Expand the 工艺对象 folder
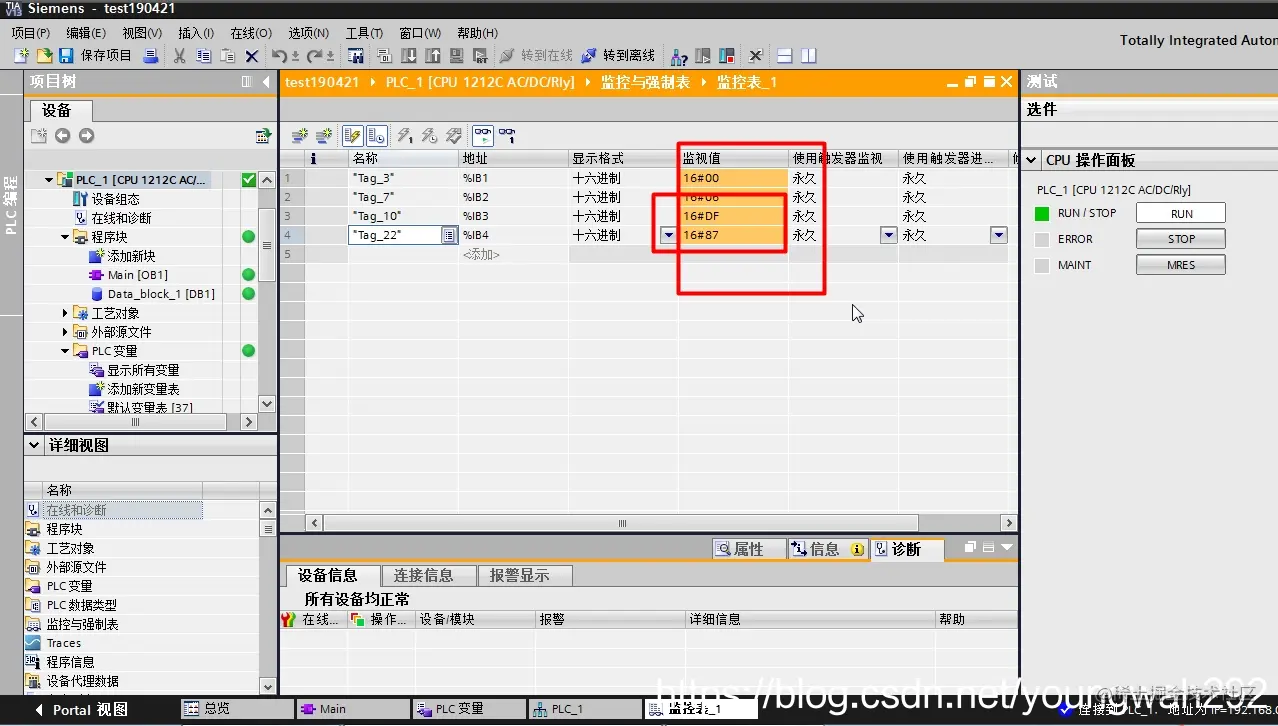This screenshot has height=726, width=1278. 66,313
